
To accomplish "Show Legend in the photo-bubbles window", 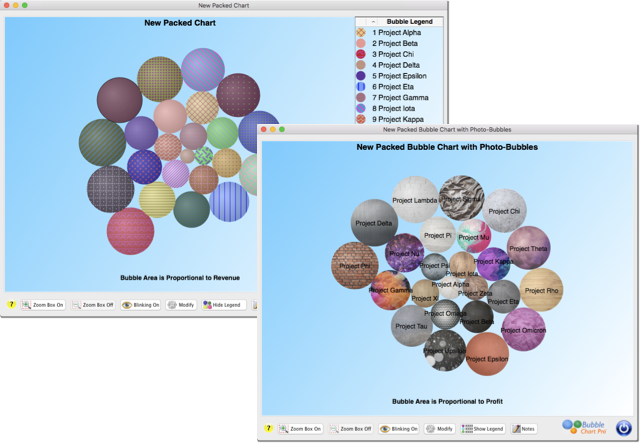I will [x=483, y=428].
